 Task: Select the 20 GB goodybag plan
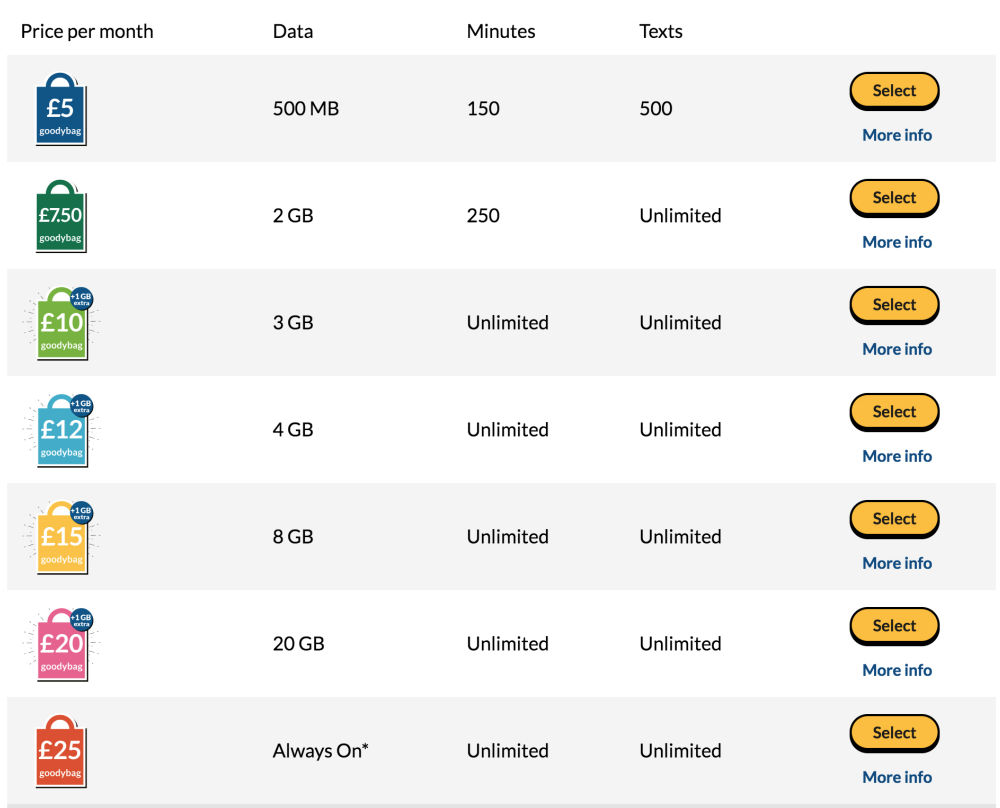[894, 627]
